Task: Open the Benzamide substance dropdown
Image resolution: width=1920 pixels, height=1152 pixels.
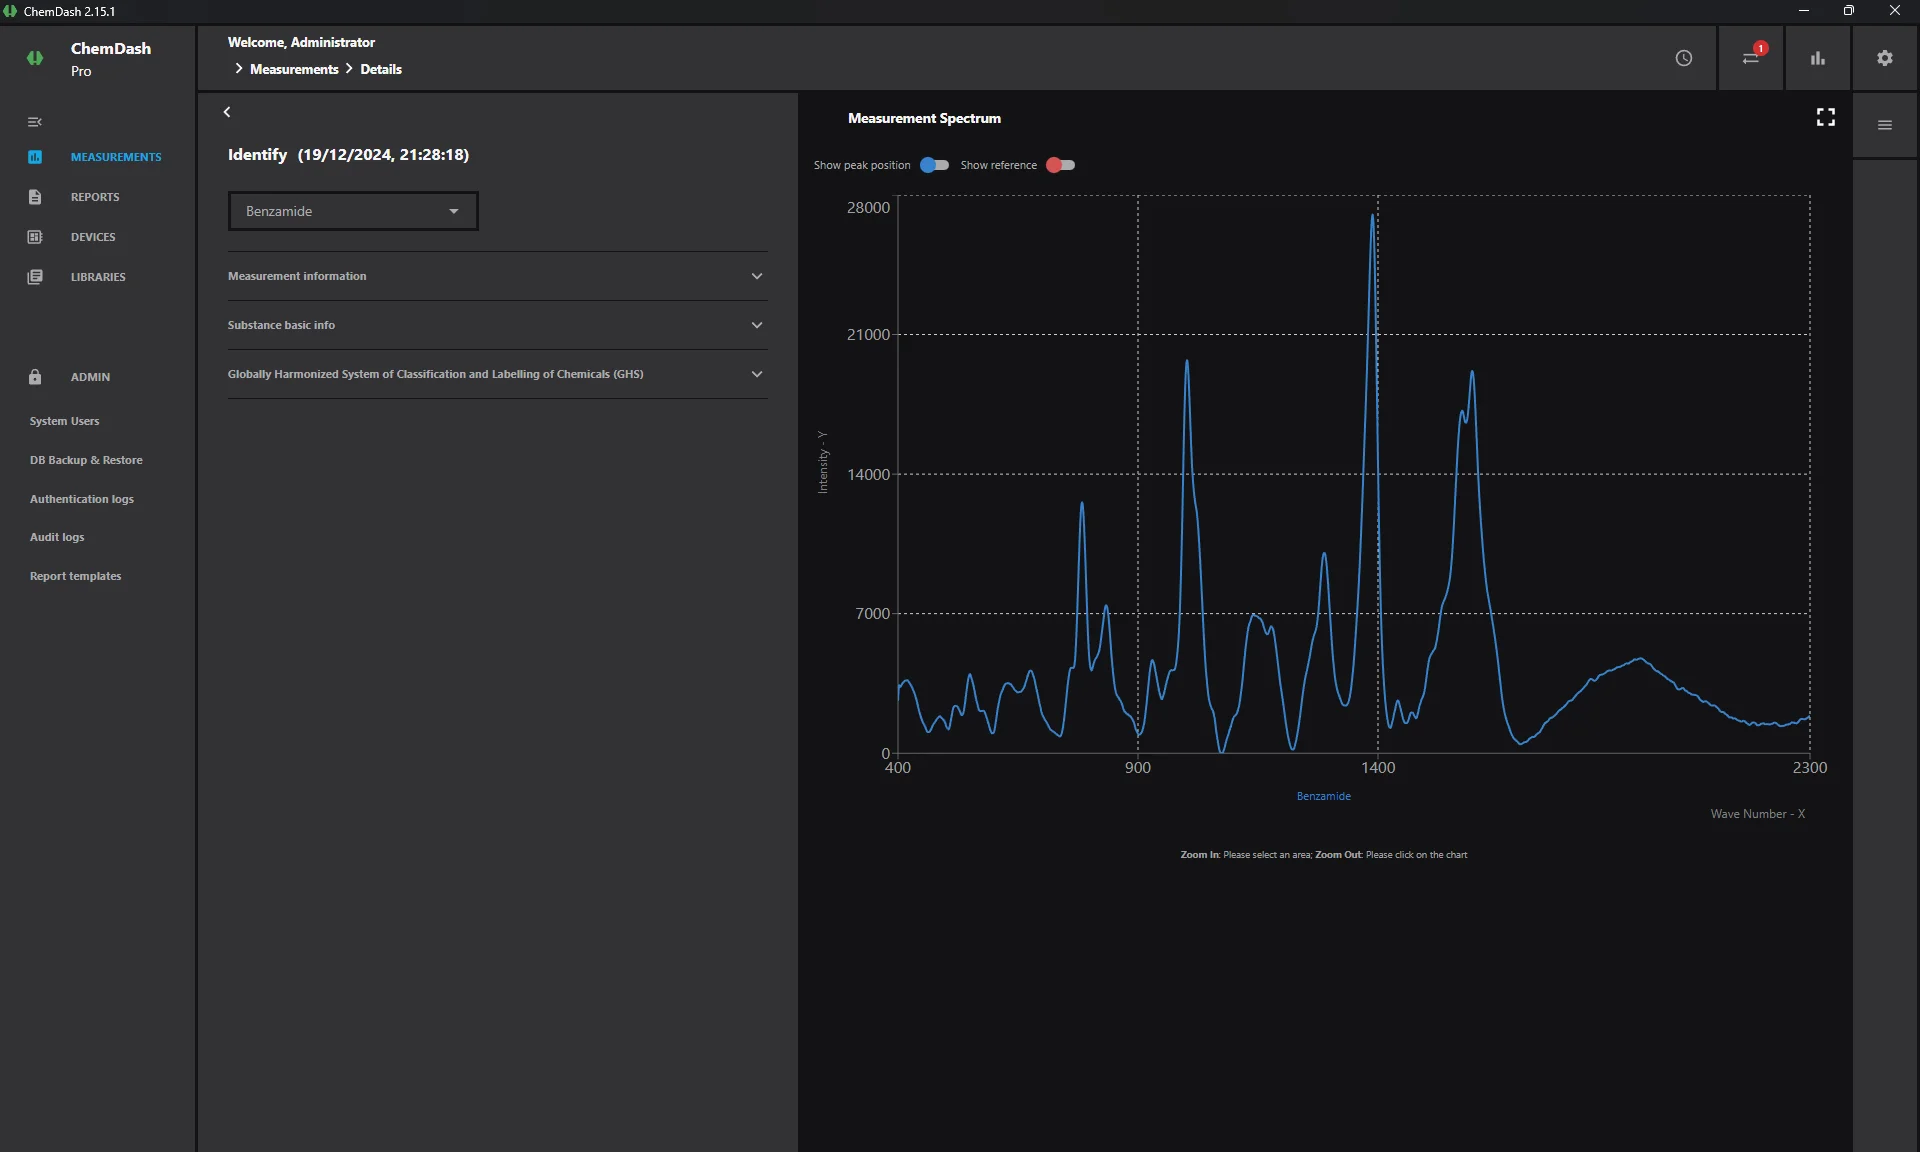Action: (x=353, y=211)
